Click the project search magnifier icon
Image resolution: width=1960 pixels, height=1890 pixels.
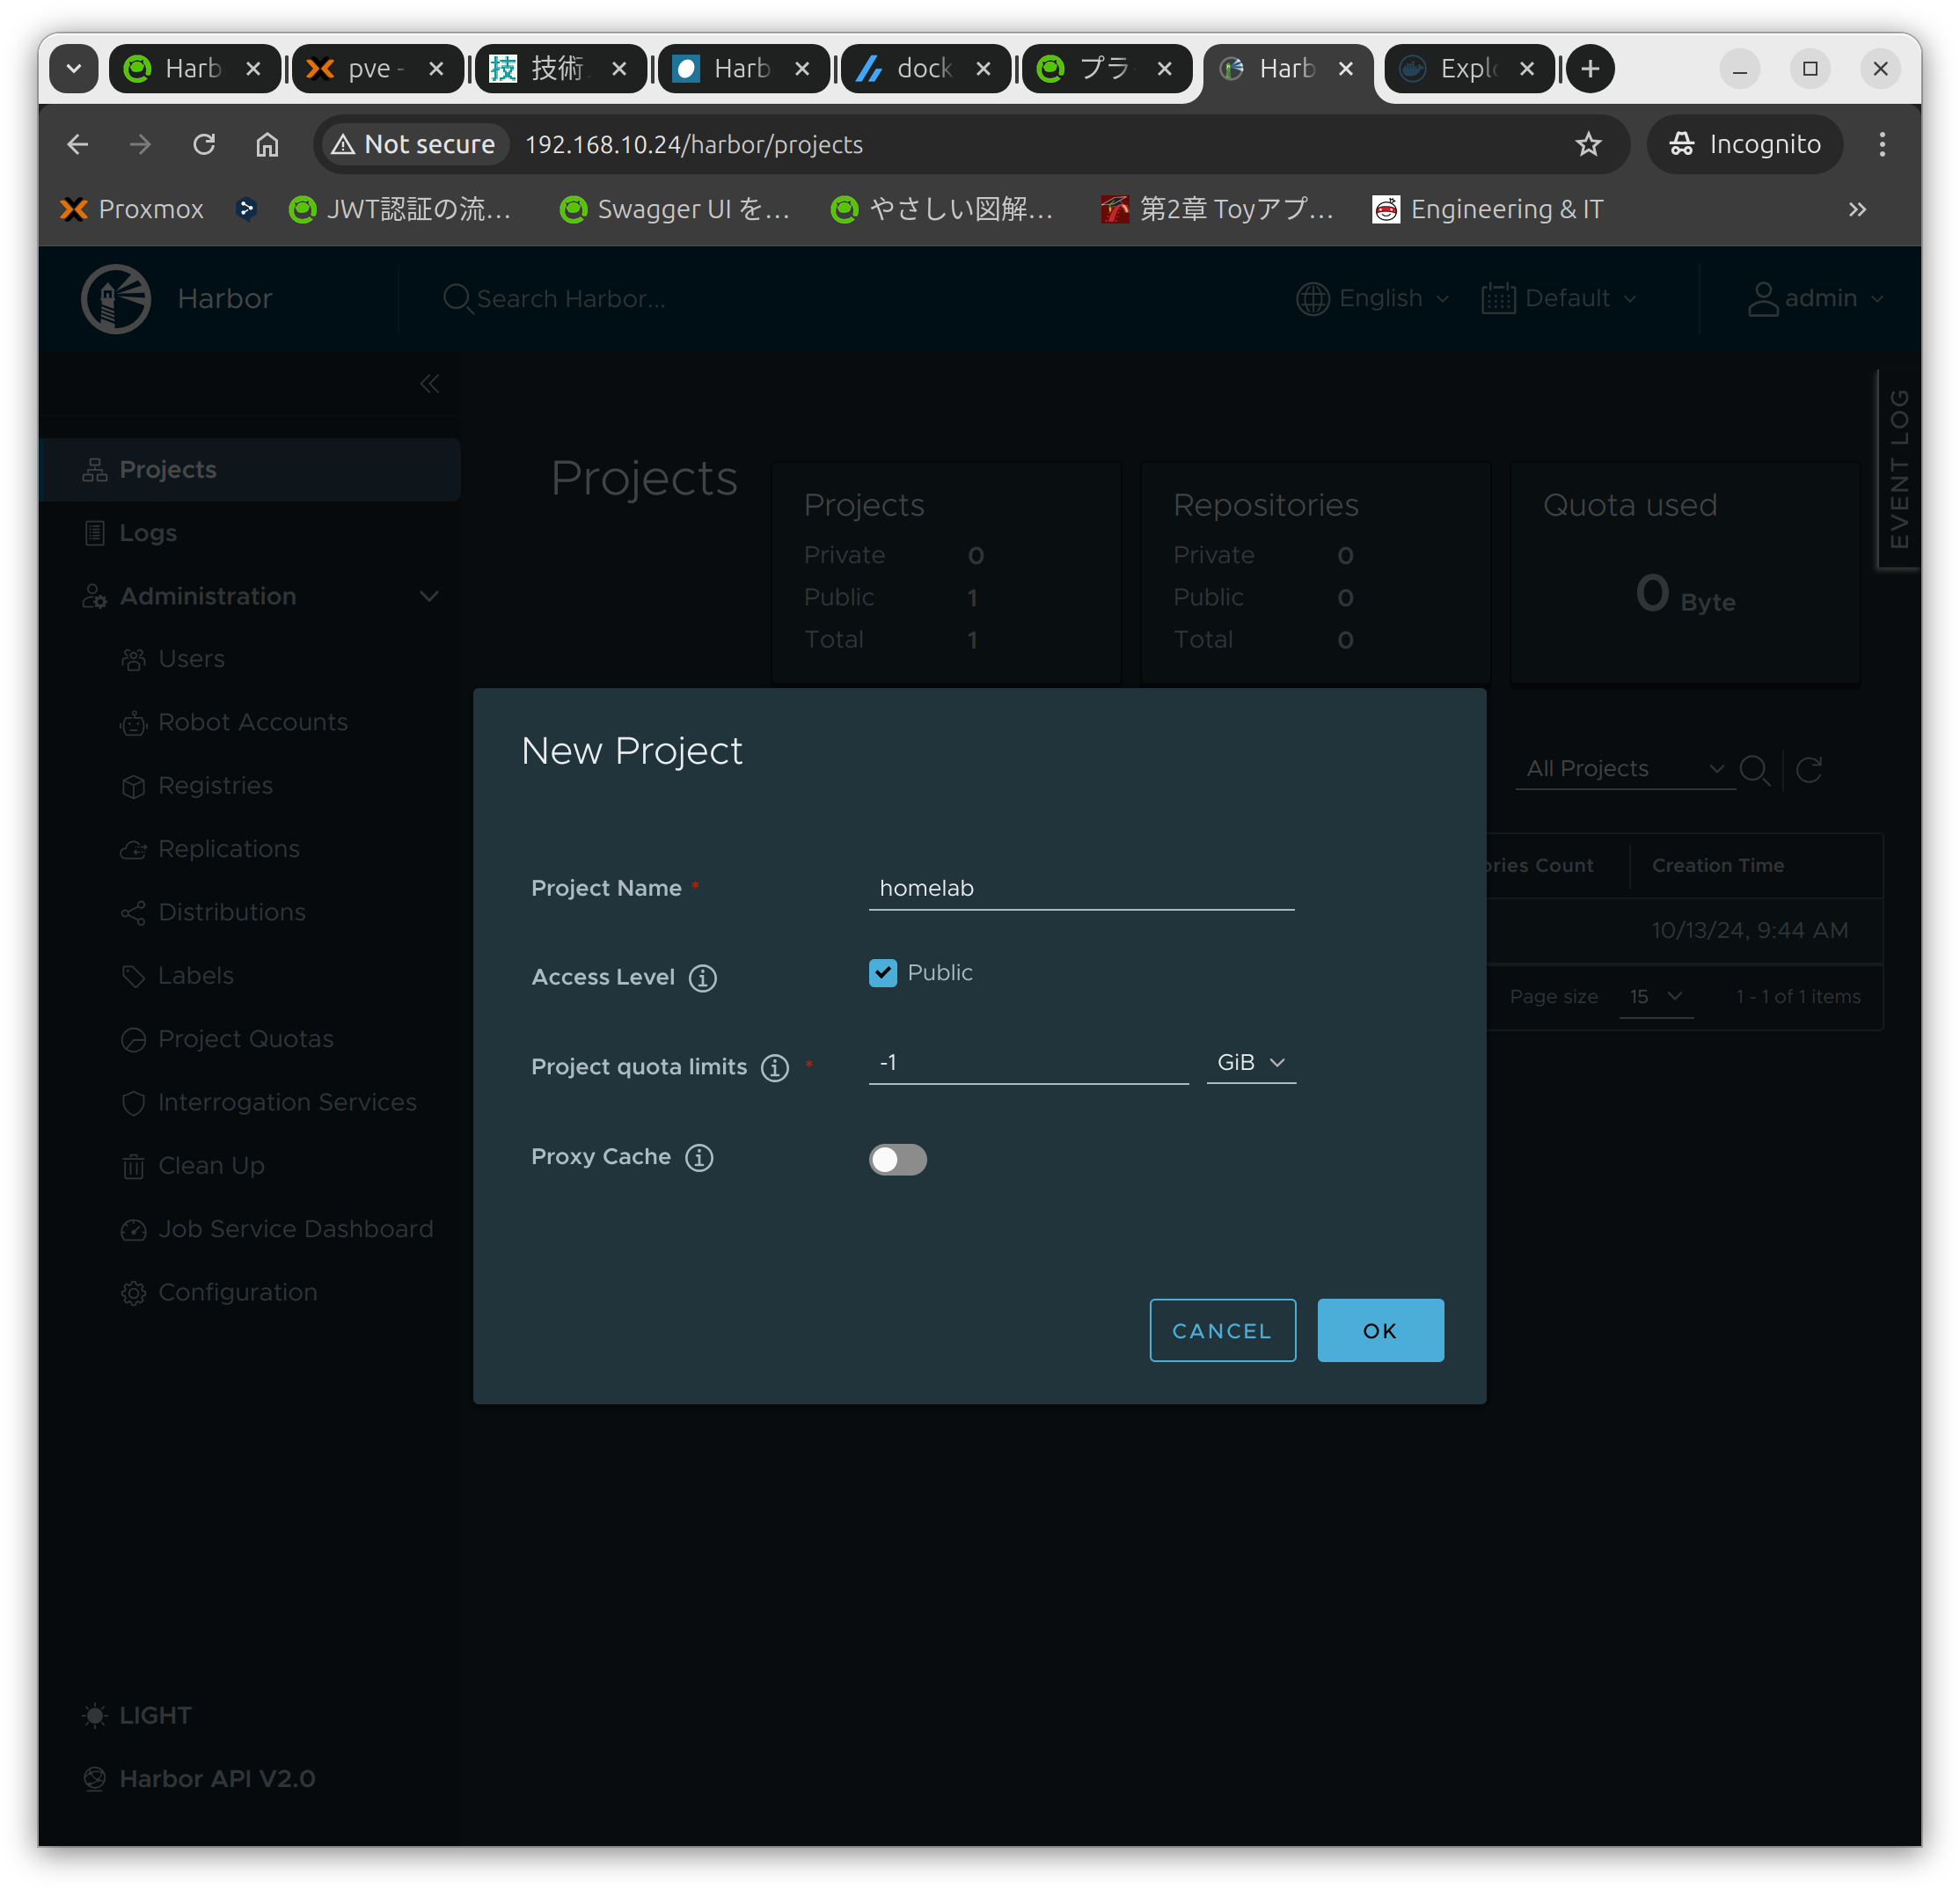1754,769
